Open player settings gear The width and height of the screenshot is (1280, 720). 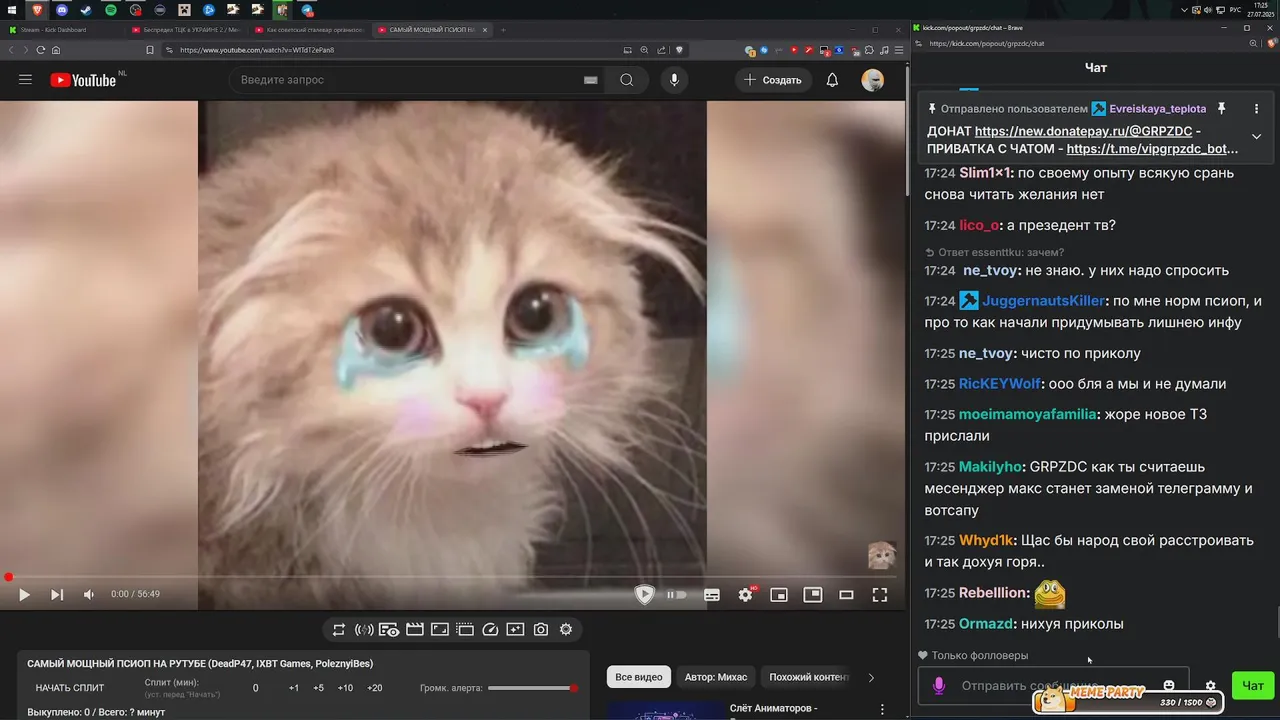click(x=746, y=594)
